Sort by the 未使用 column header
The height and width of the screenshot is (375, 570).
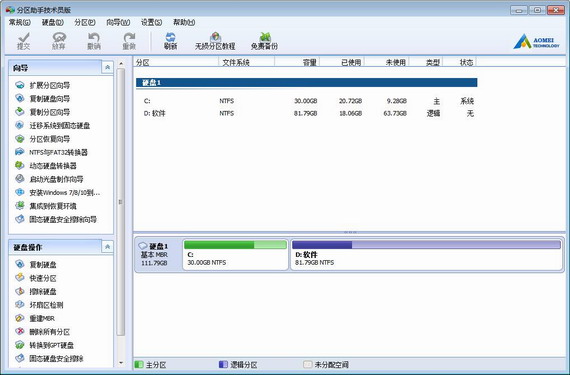pos(386,62)
